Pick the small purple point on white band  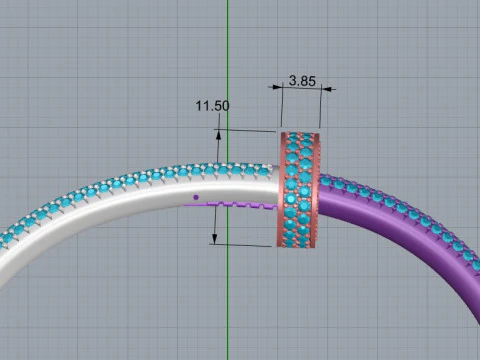196,197
